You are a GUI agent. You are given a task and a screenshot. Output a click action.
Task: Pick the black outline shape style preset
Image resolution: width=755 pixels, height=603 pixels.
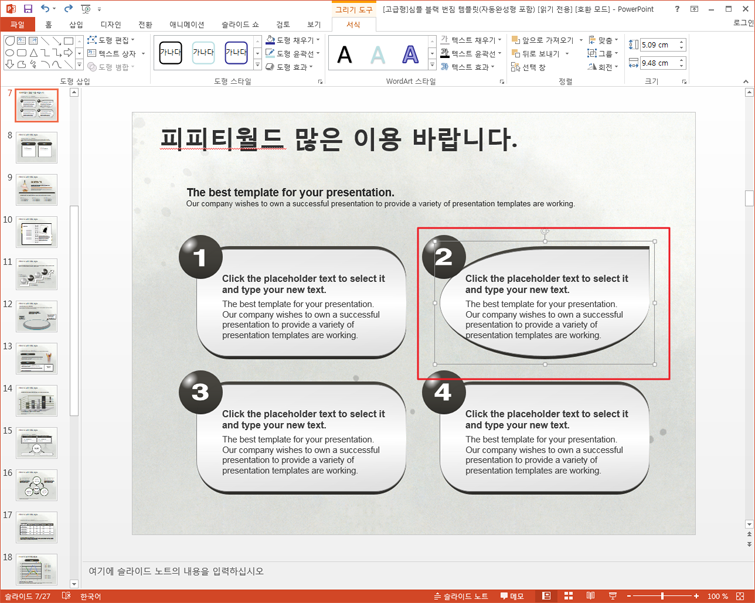coord(170,52)
